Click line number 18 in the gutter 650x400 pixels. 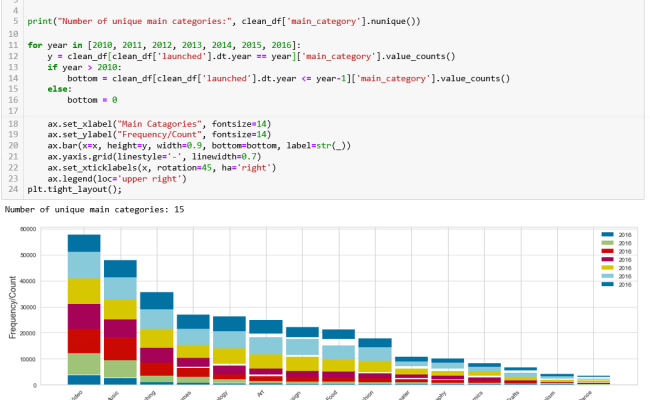click(13, 124)
